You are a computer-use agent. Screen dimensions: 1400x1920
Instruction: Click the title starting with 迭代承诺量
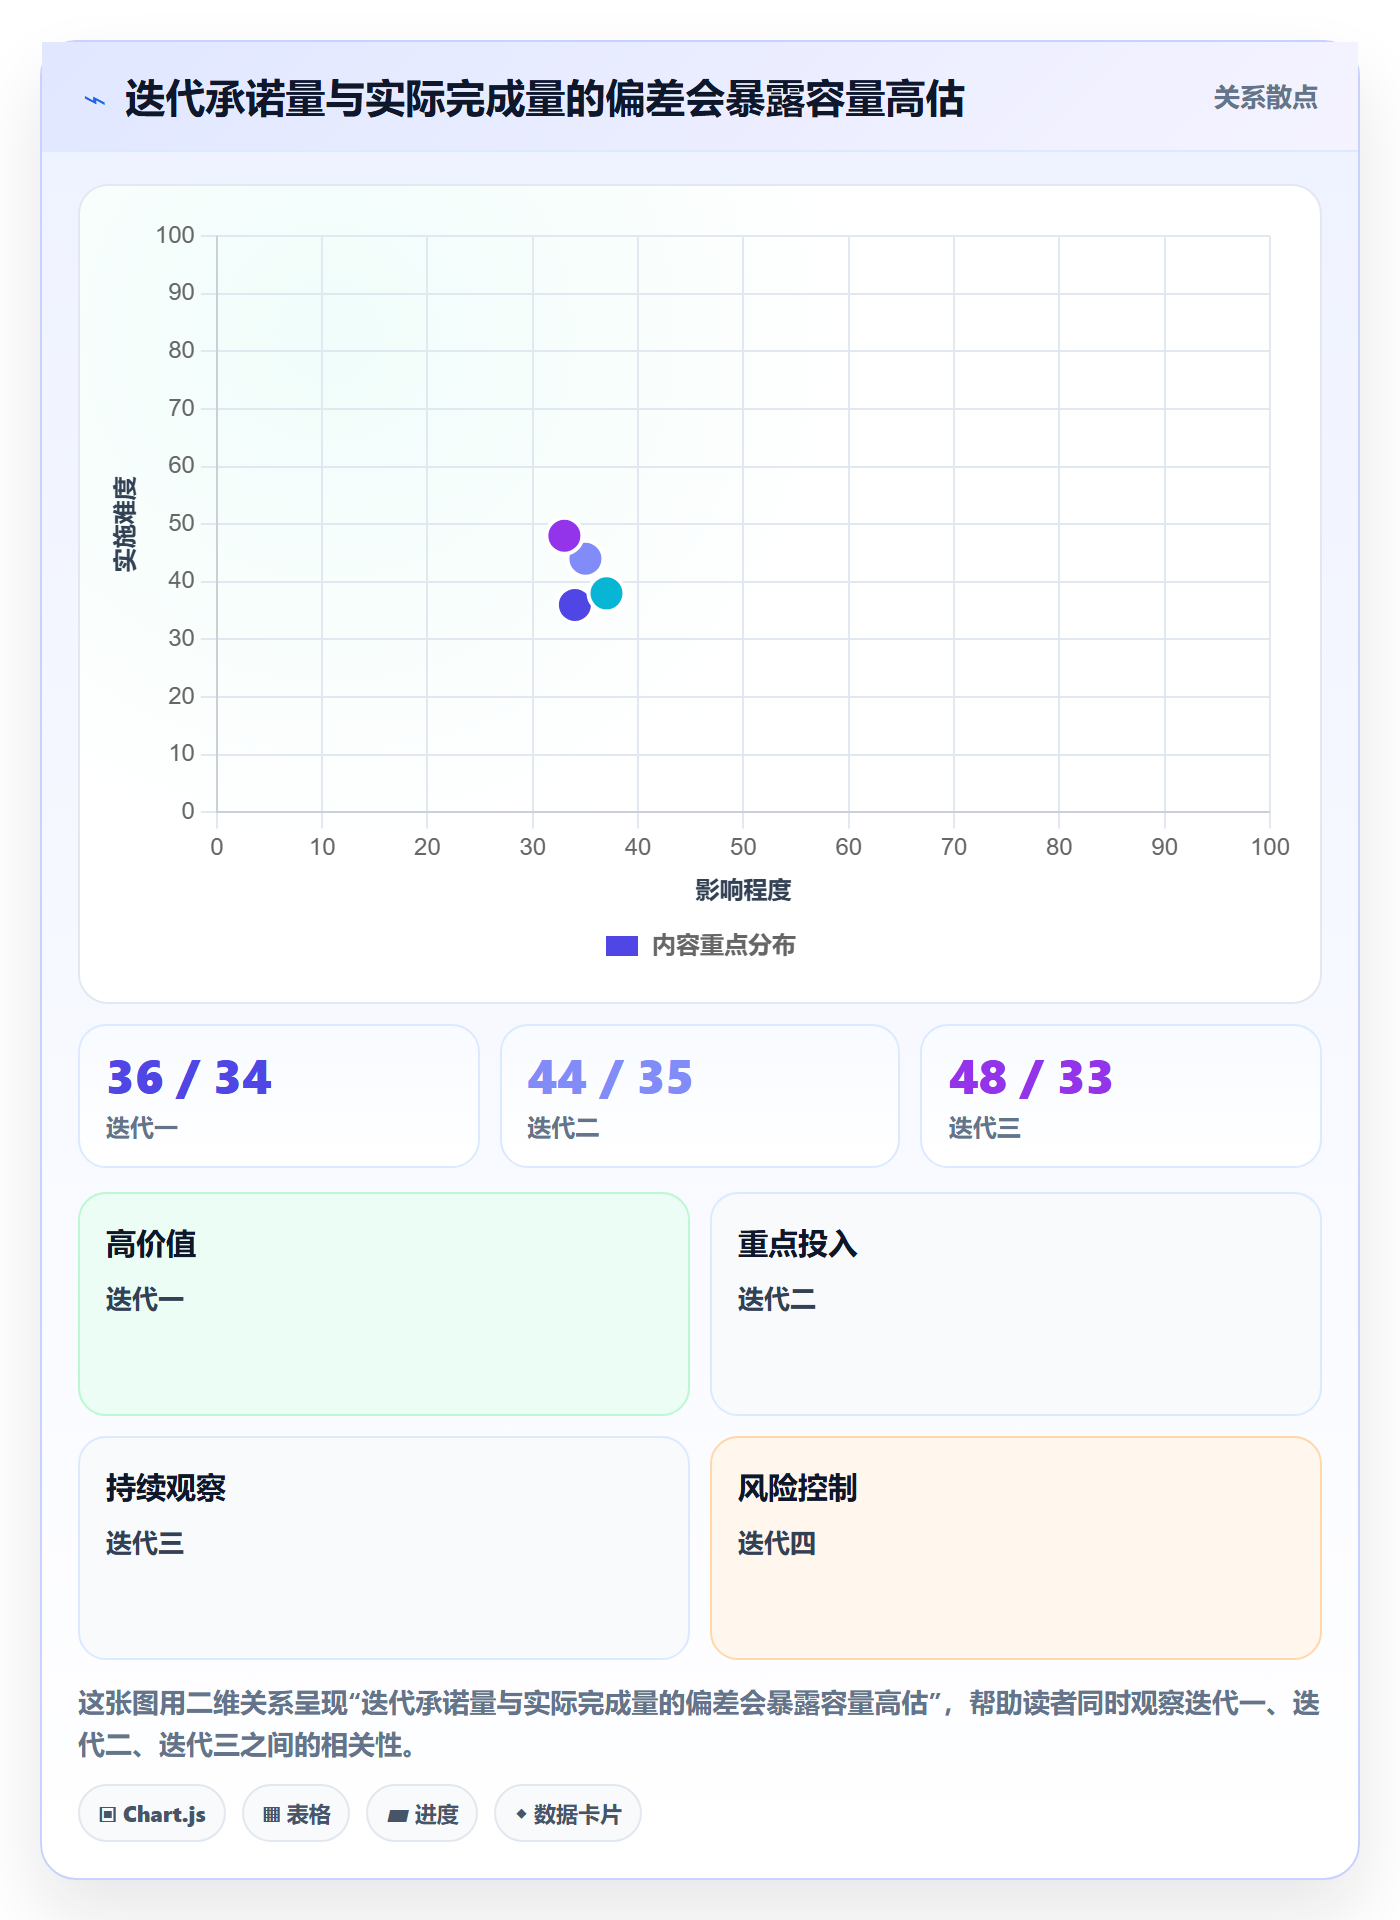(x=545, y=99)
